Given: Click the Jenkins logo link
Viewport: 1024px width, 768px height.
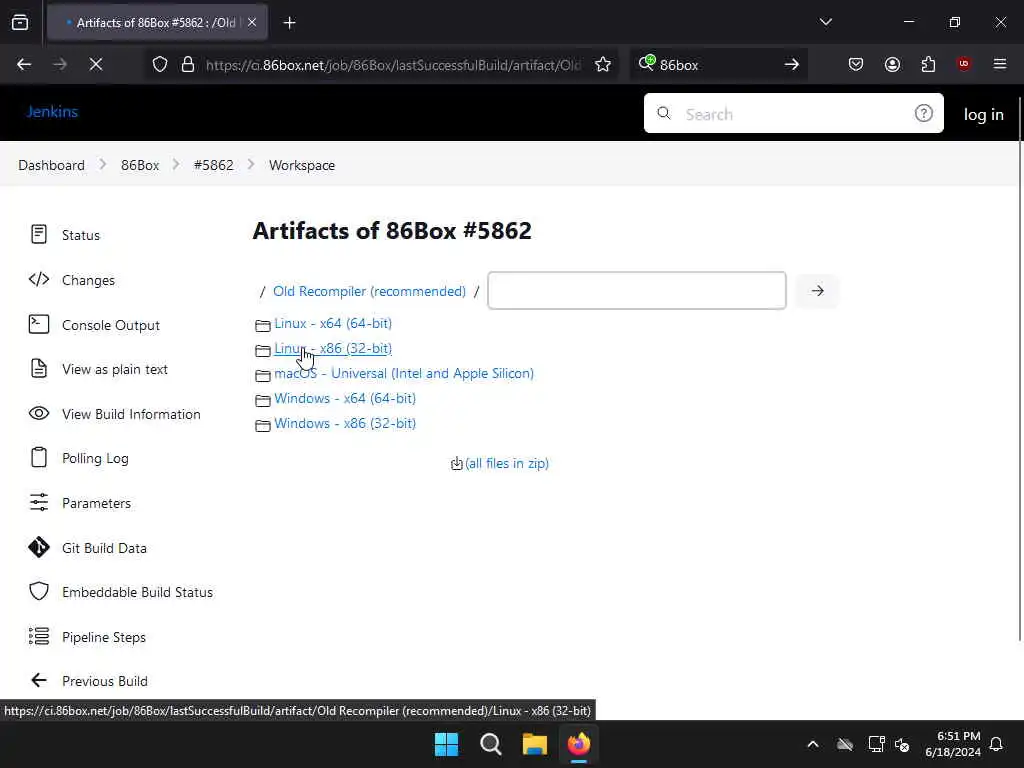Looking at the screenshot, I should coord(52,112).
